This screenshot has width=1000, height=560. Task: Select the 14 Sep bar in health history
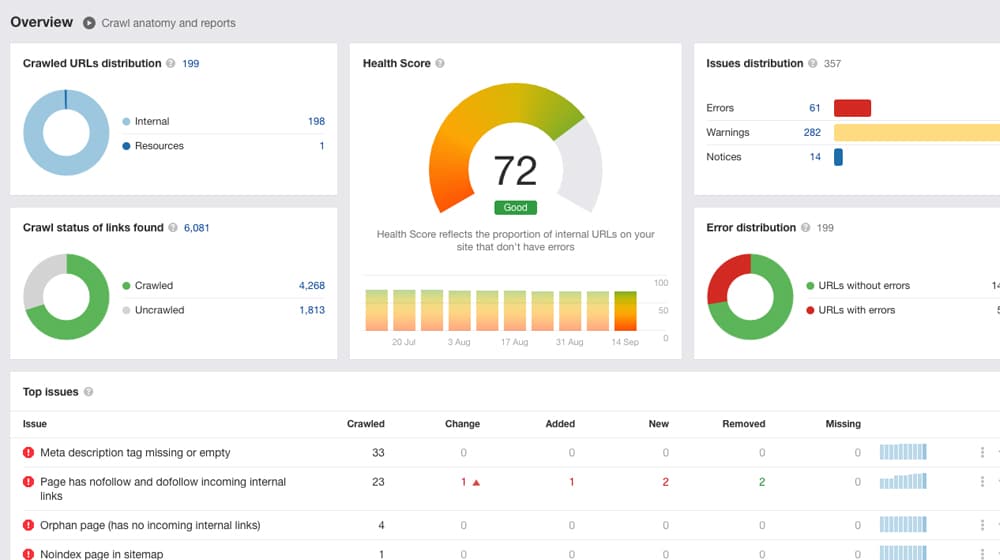point(625,311)
